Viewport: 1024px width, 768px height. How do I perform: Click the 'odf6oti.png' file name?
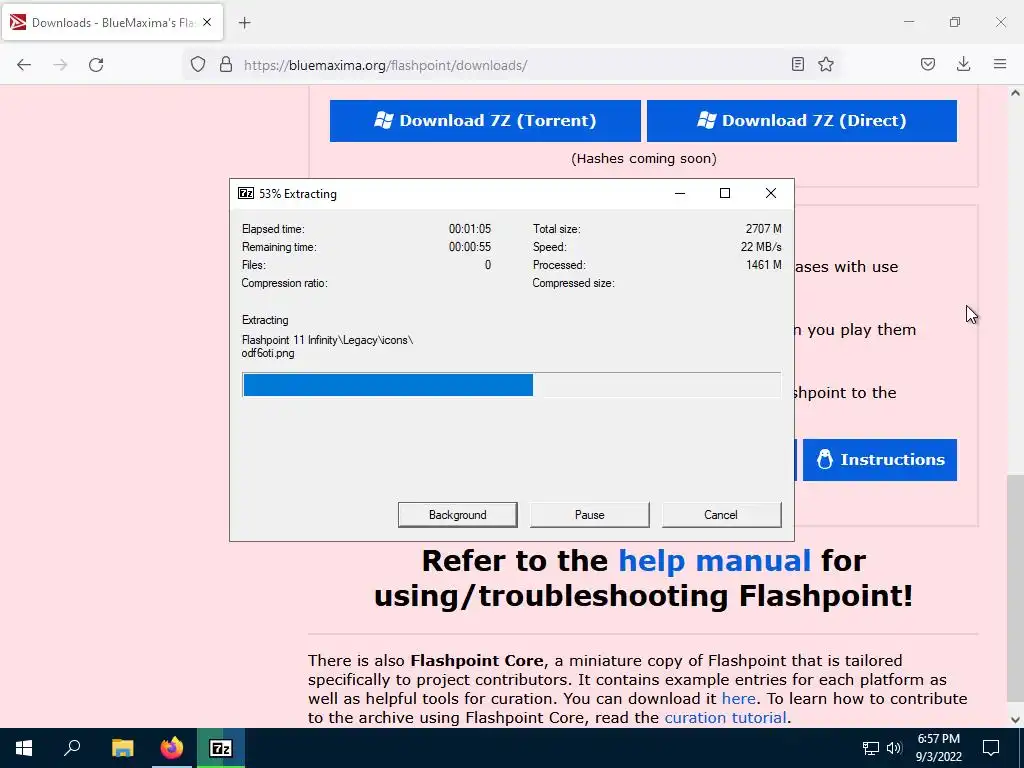tap(268, 353)
